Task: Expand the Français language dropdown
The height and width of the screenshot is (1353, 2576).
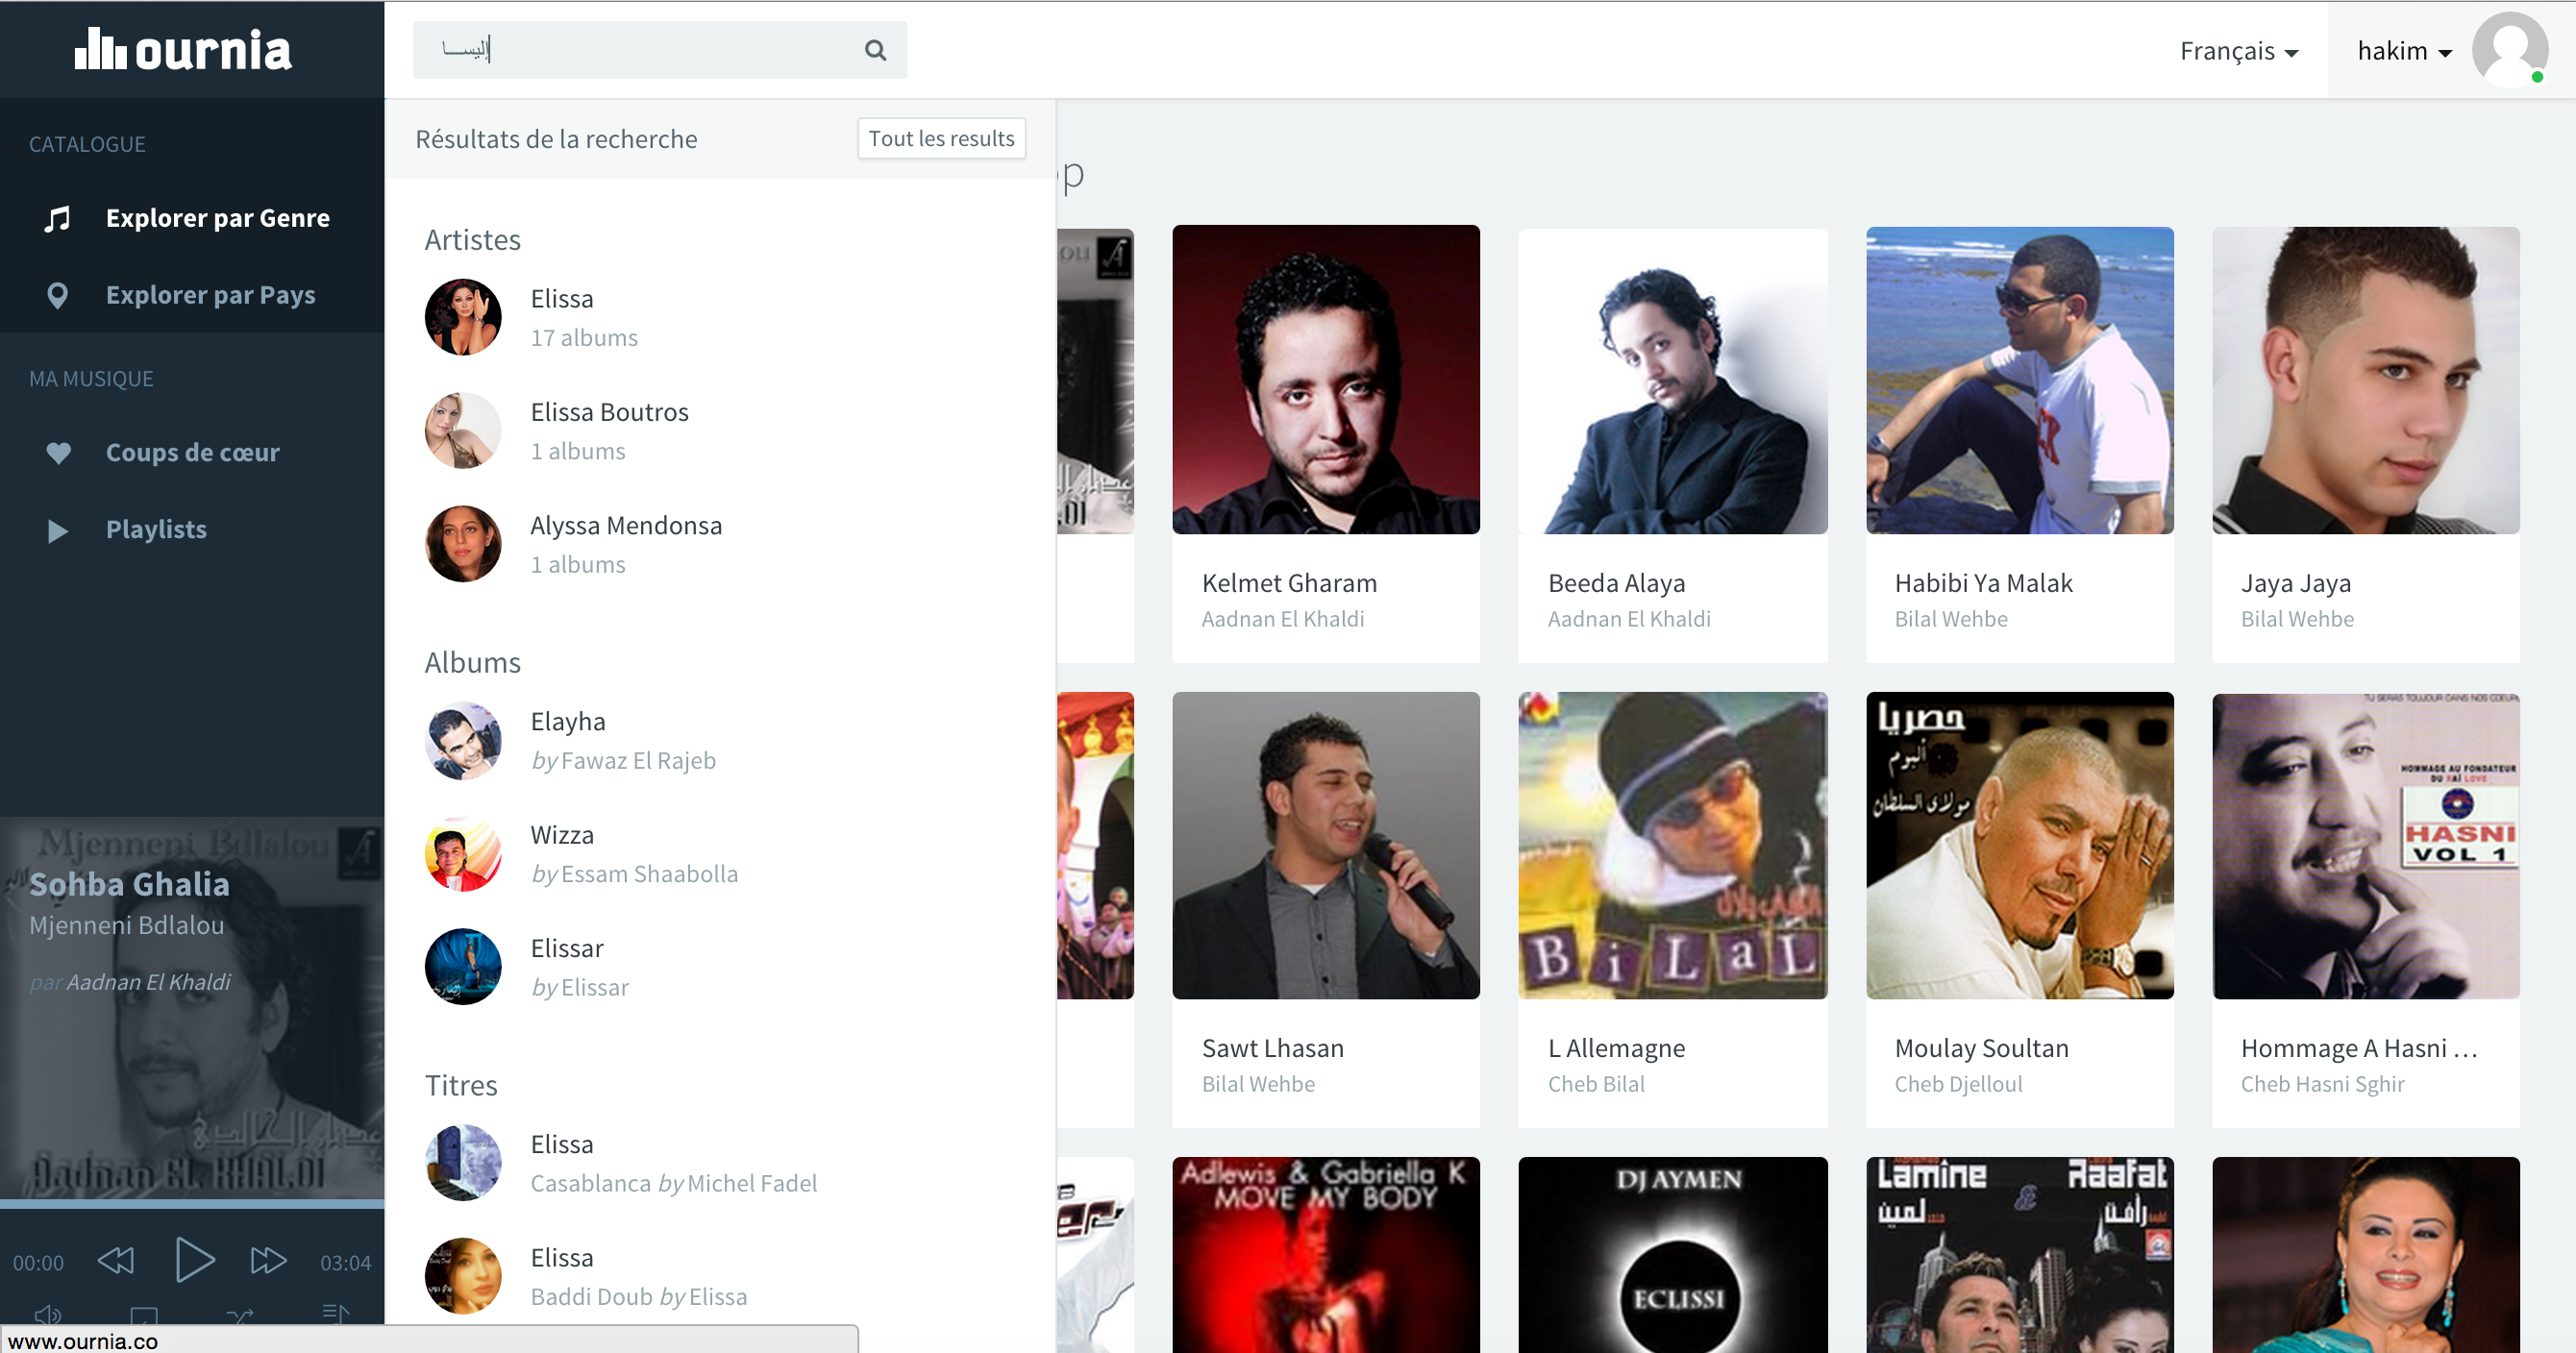Action: tap(2238, 51)
